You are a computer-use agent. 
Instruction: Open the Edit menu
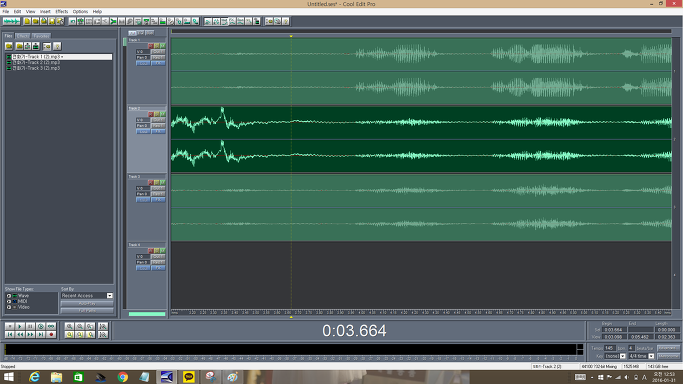coord(17,12)
